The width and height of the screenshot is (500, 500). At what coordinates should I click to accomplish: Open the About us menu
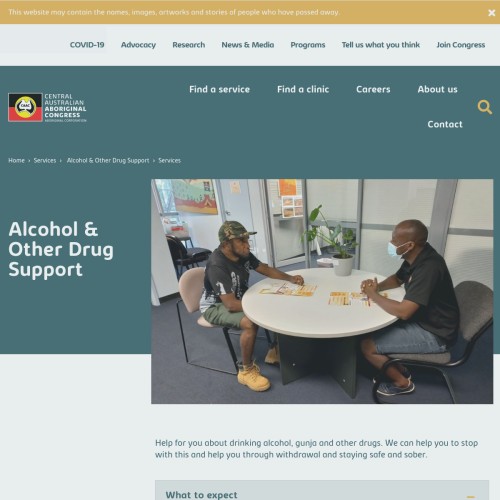click(x=437, y=89)
